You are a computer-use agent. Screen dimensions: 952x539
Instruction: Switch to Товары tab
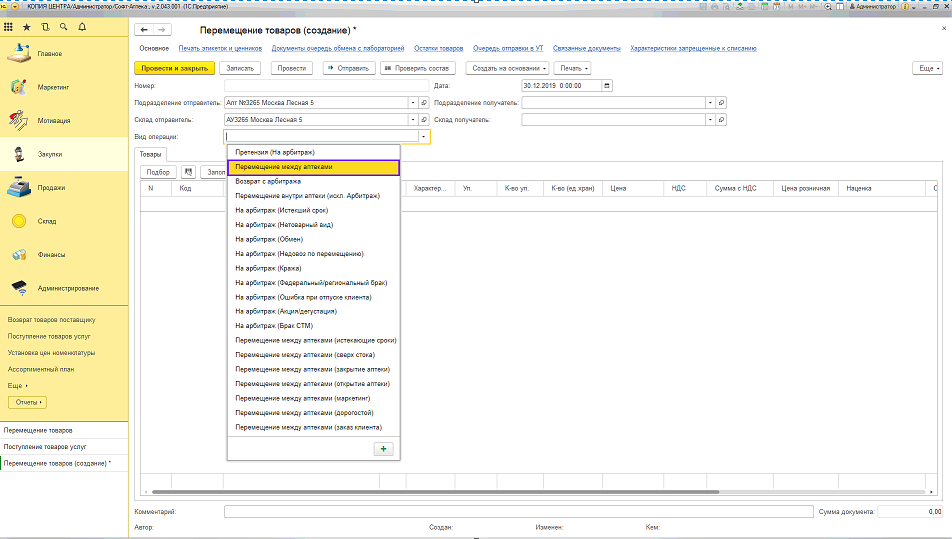coord(150,154)
